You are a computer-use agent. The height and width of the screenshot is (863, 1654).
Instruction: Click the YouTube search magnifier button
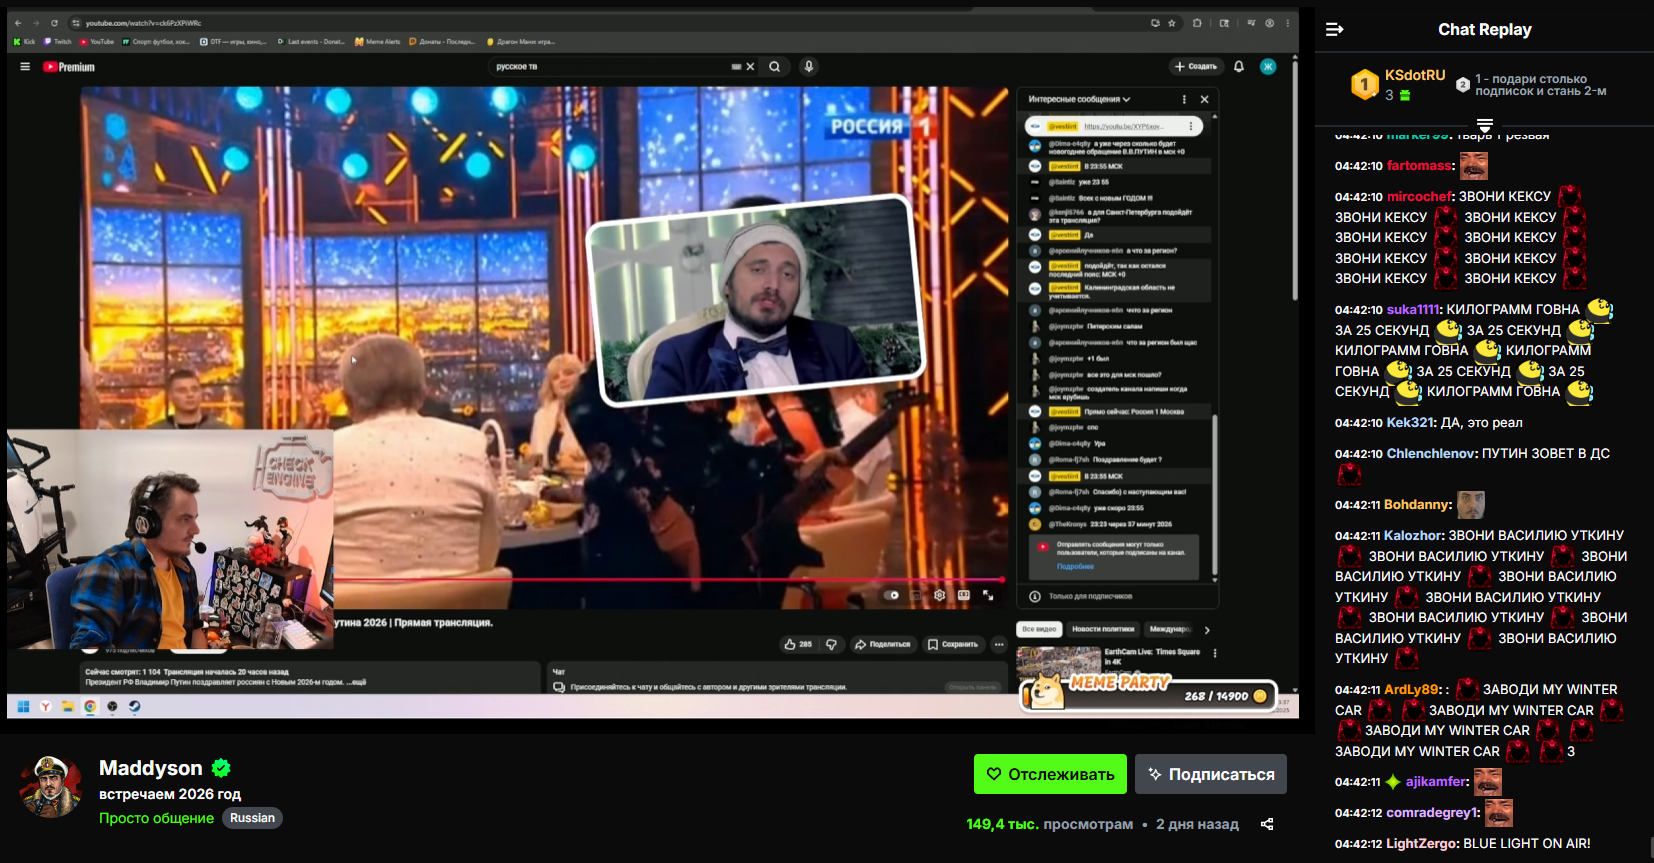[774, 67]
